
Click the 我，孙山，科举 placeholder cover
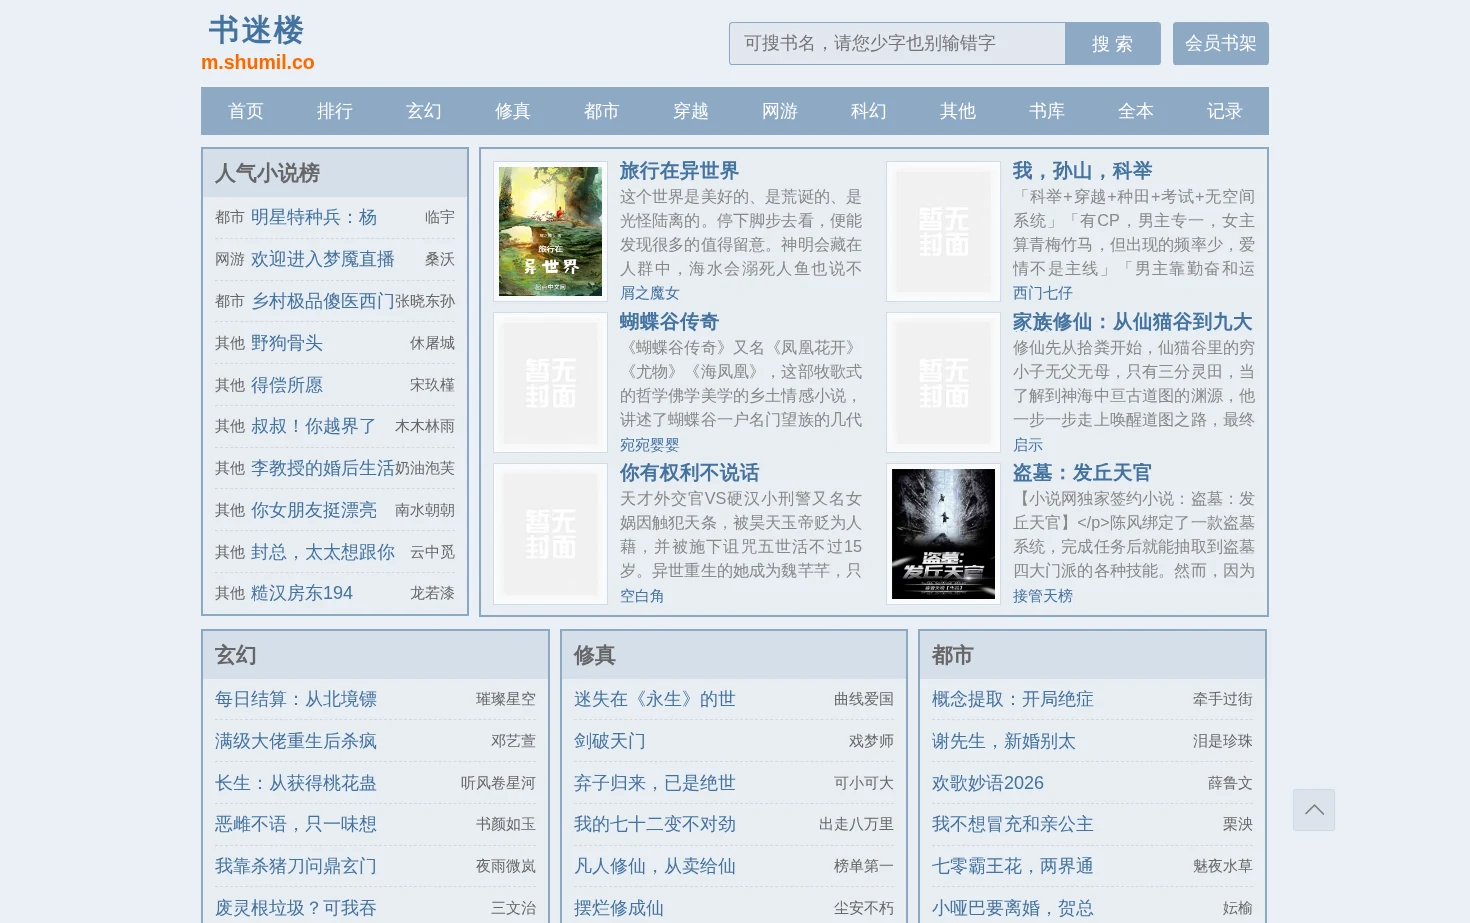click(944, 232)
